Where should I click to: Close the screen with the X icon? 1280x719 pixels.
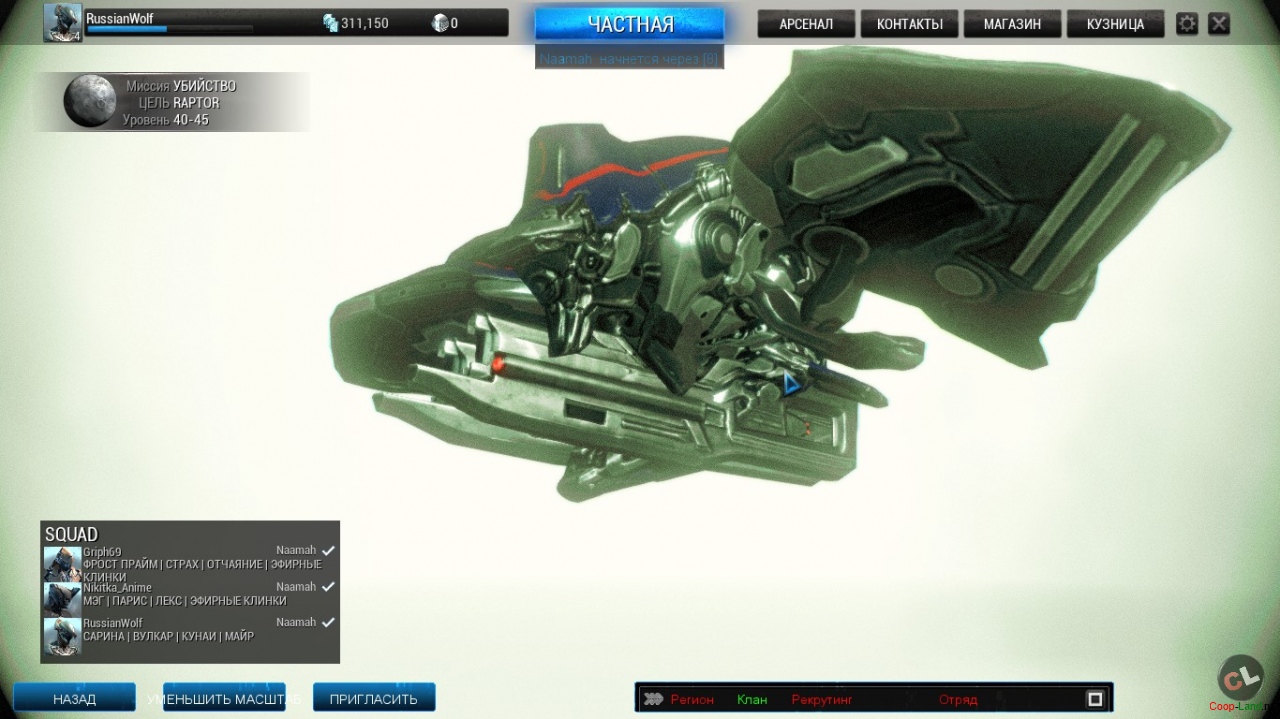point(1218,23)
